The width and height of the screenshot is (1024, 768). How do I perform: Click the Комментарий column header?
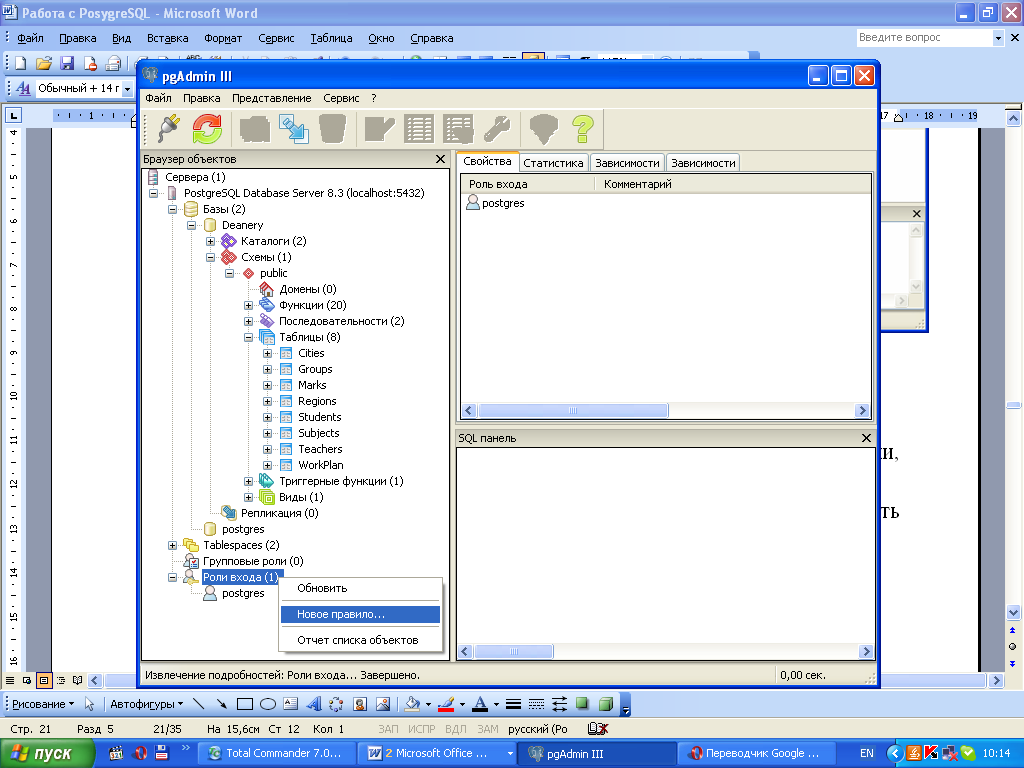coord(733,184)
